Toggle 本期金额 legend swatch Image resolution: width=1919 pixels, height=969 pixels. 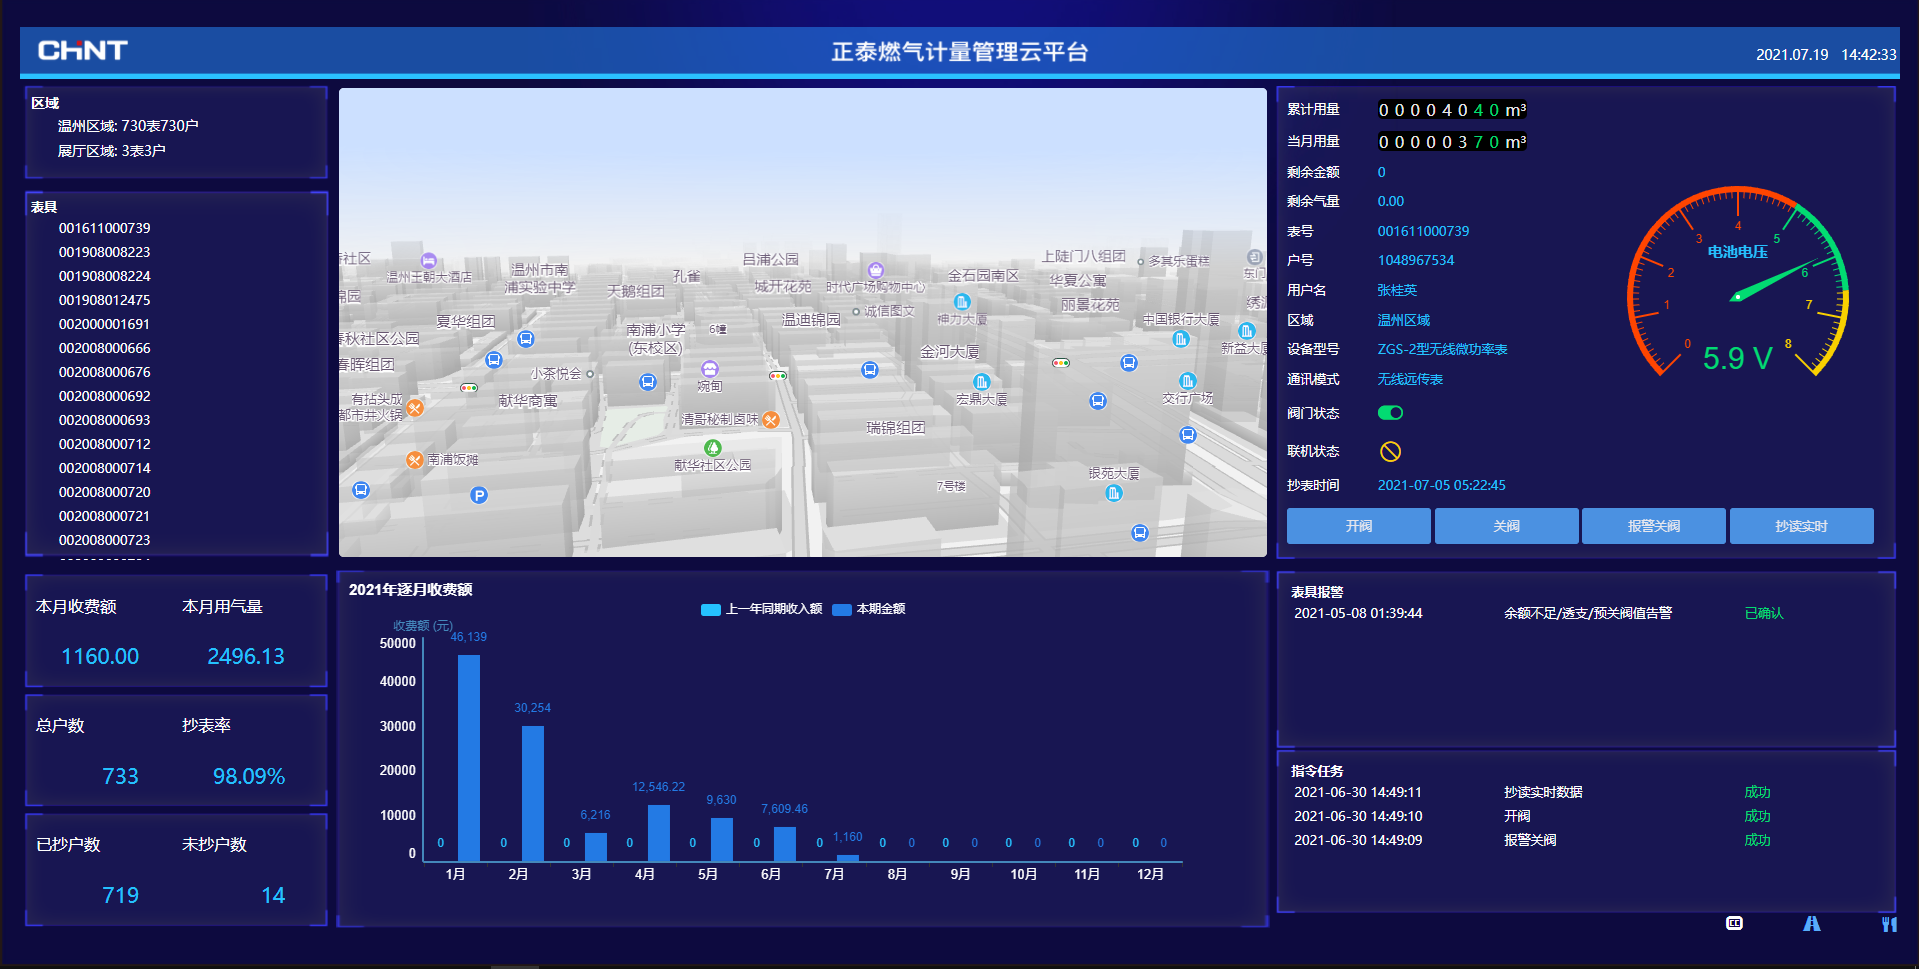[x=842, y=609]
